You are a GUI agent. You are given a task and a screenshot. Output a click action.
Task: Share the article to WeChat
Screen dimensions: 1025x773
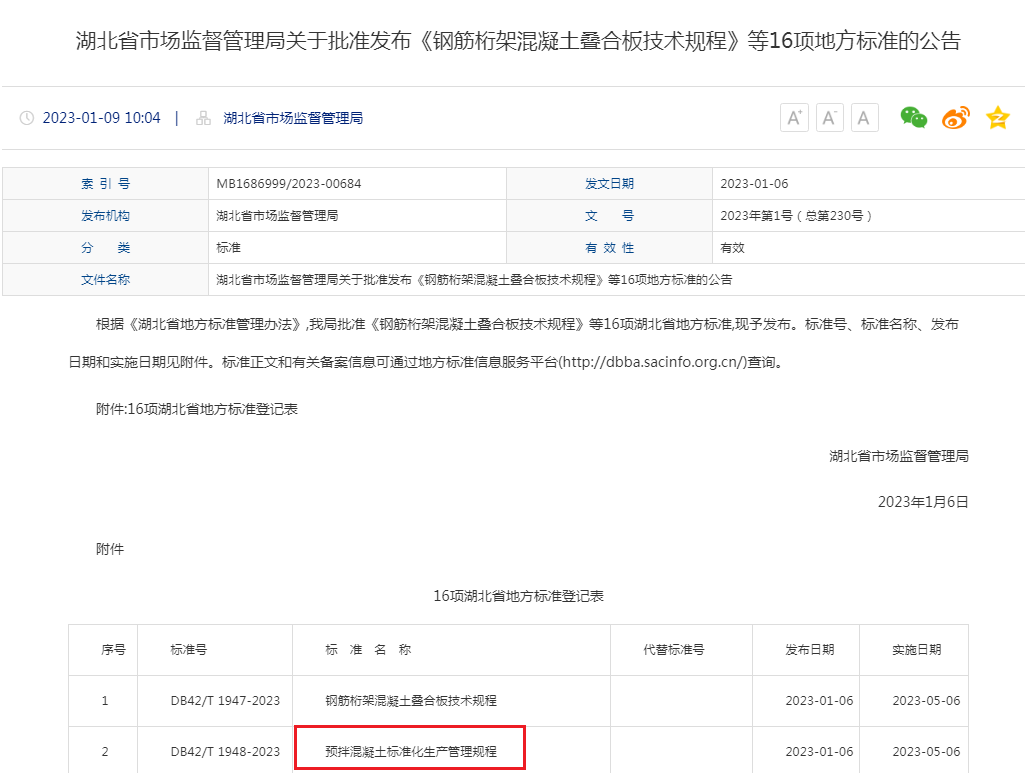coord(912,117)
